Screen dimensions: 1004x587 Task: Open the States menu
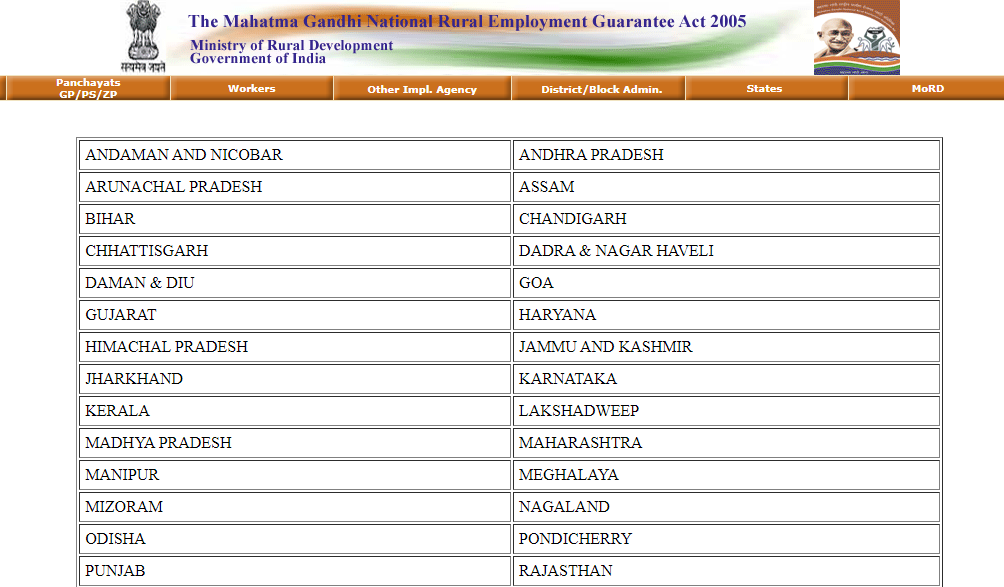[x=764, y=88]
